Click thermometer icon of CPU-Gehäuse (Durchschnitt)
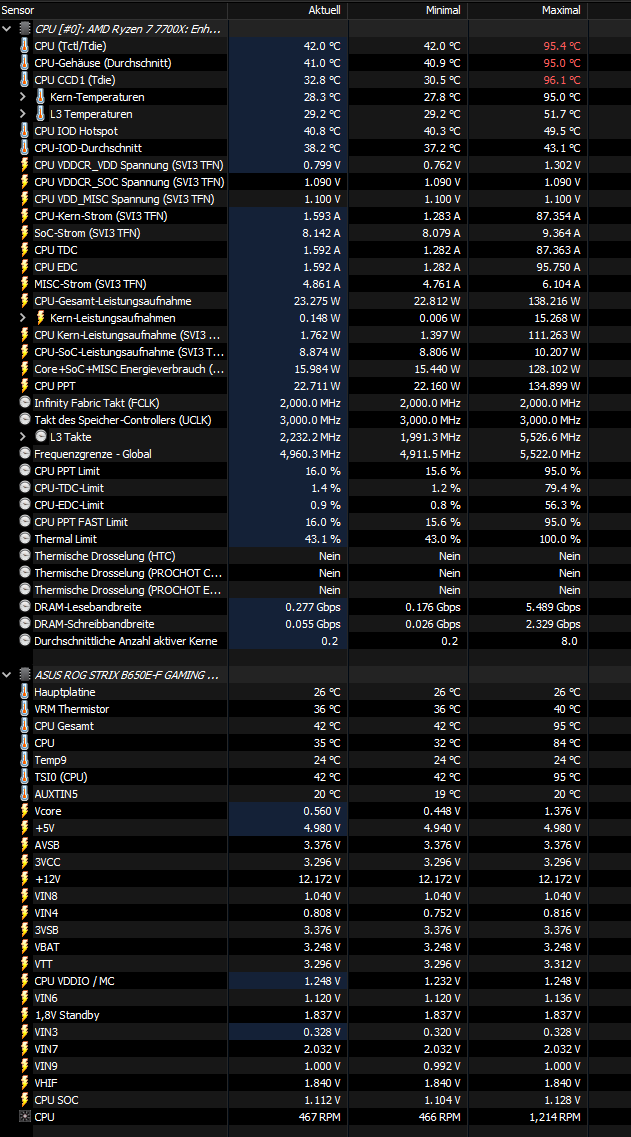Image resolution: width=631 pixels, height=1137 pixels. coord(25,62)
